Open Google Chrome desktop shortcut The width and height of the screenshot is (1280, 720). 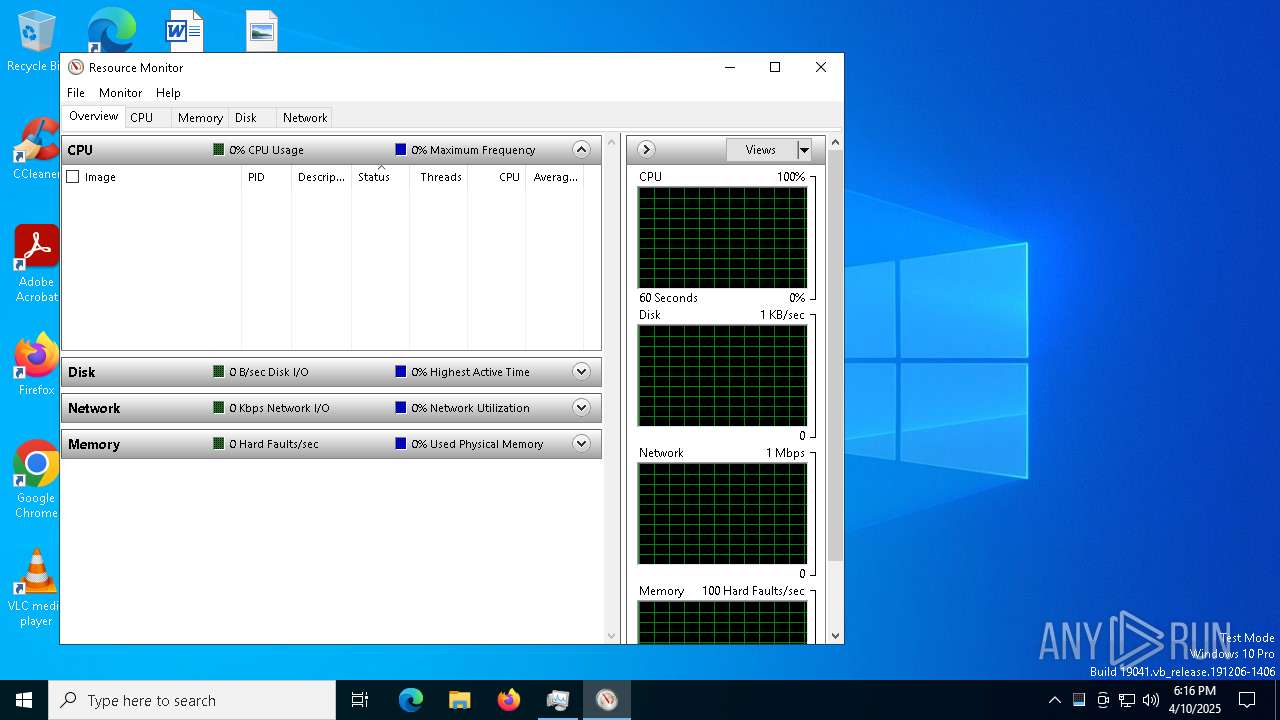click(36, 479)
